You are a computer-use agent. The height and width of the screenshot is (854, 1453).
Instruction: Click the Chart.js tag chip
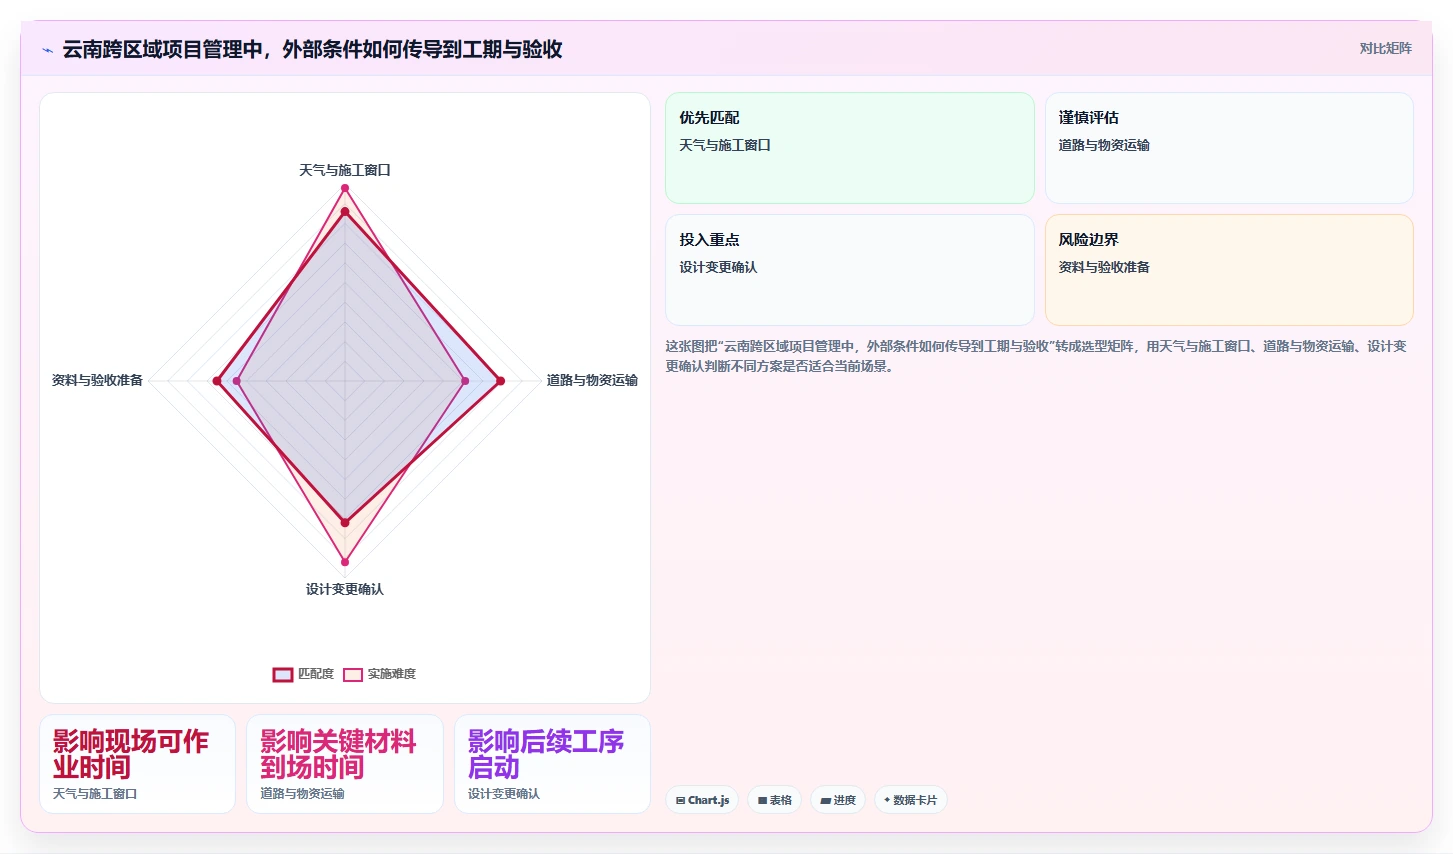point(702,800)
